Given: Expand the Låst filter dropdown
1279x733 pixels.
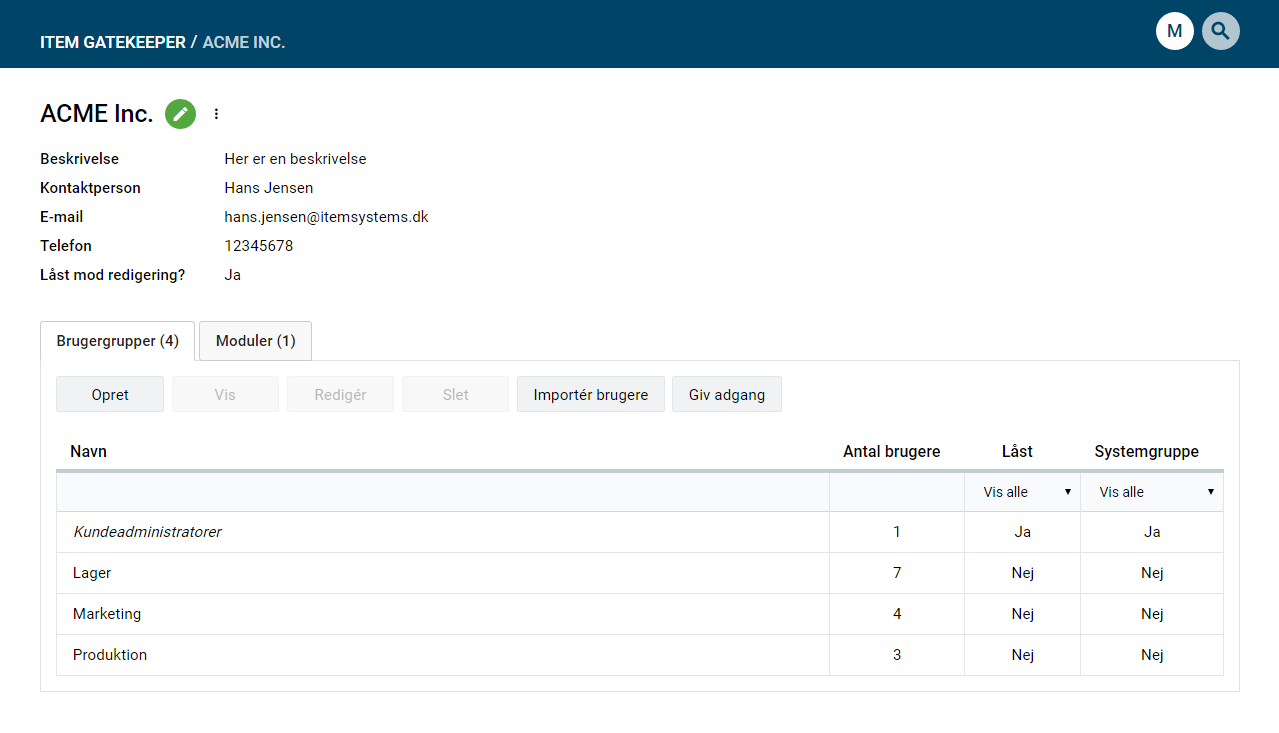Looking at the screenshot, I should tap(1022, 492).
